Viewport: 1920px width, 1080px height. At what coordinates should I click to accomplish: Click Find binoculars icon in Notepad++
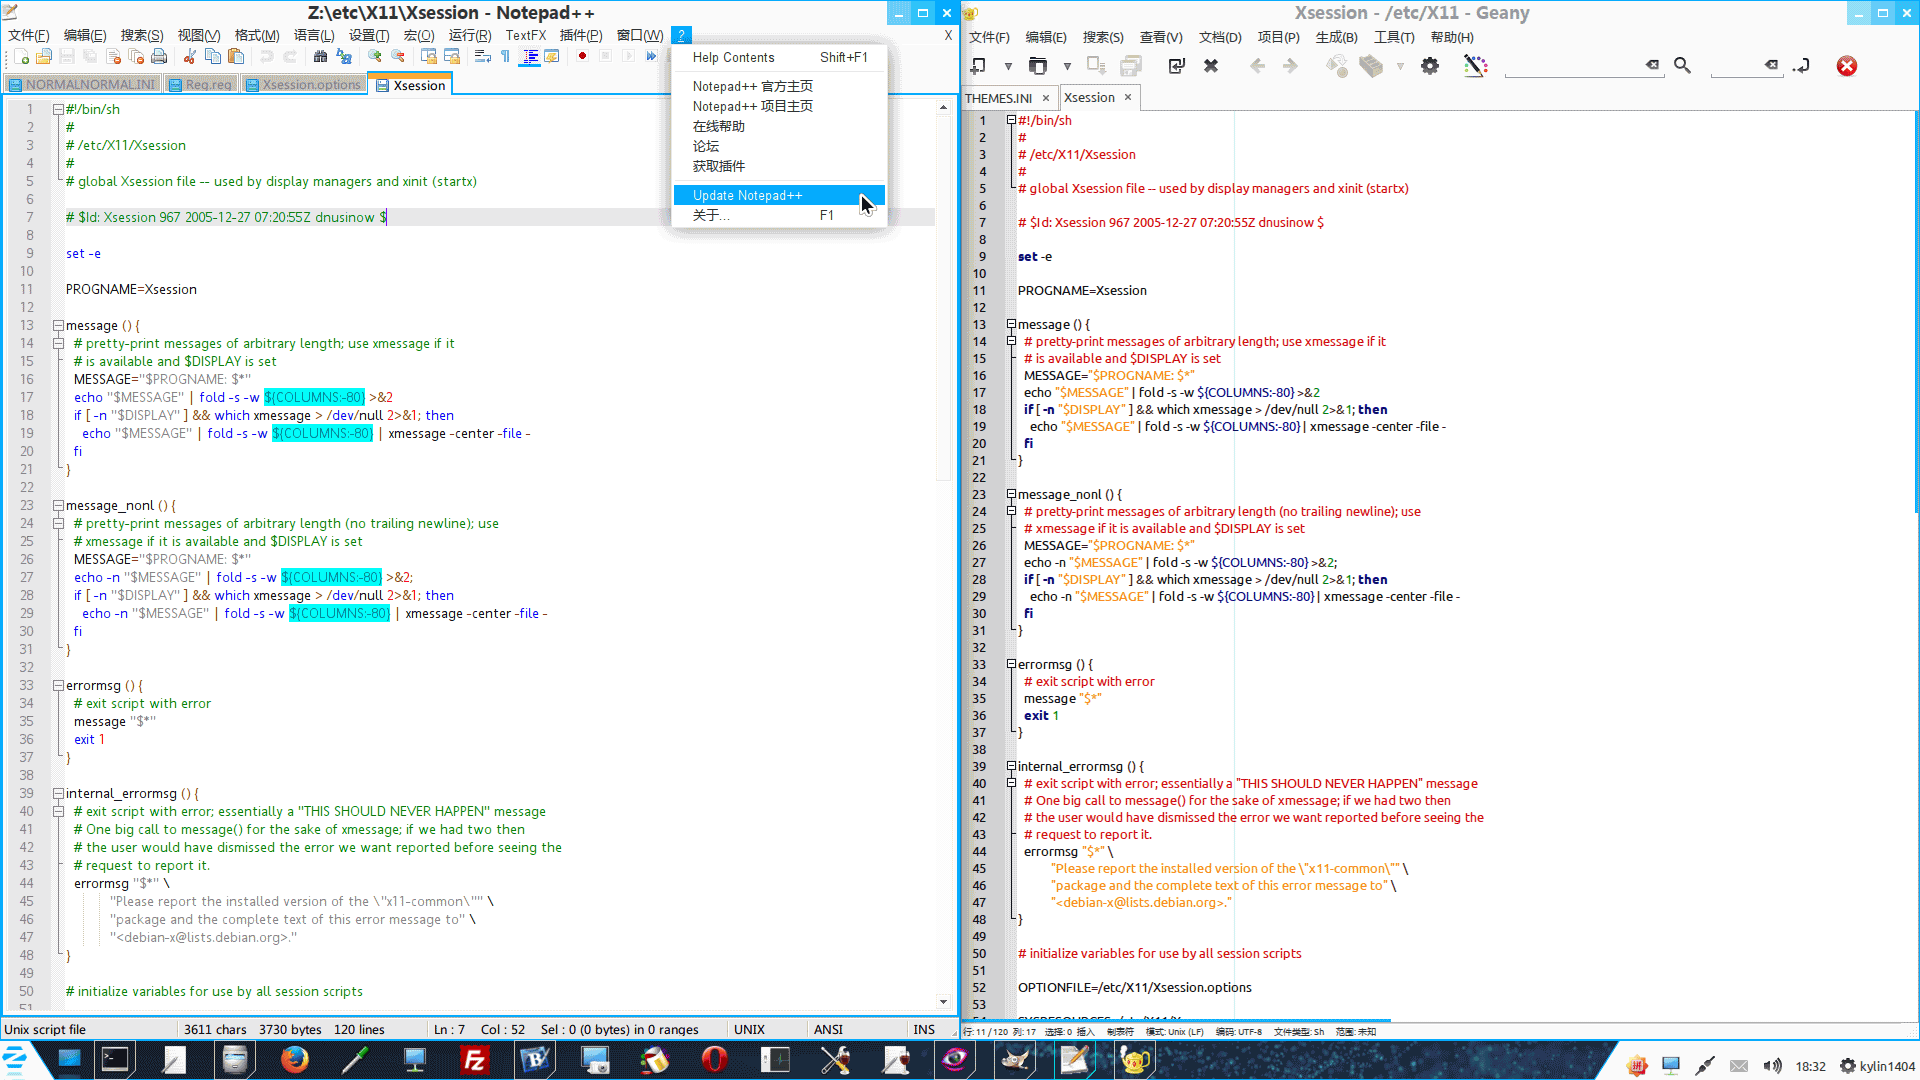click(x=320, y=57)
